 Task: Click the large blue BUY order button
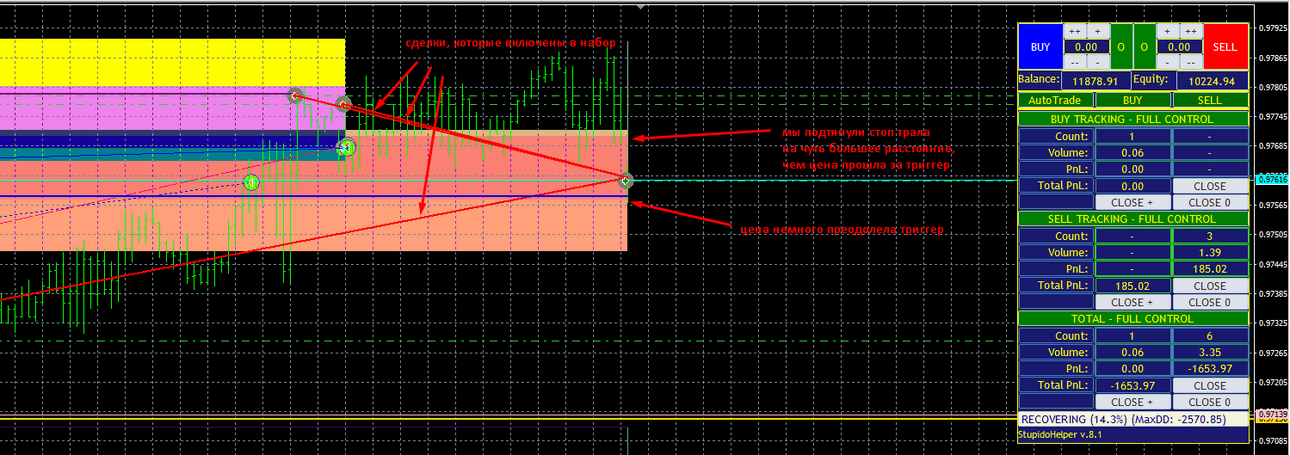click(1041, 46)
